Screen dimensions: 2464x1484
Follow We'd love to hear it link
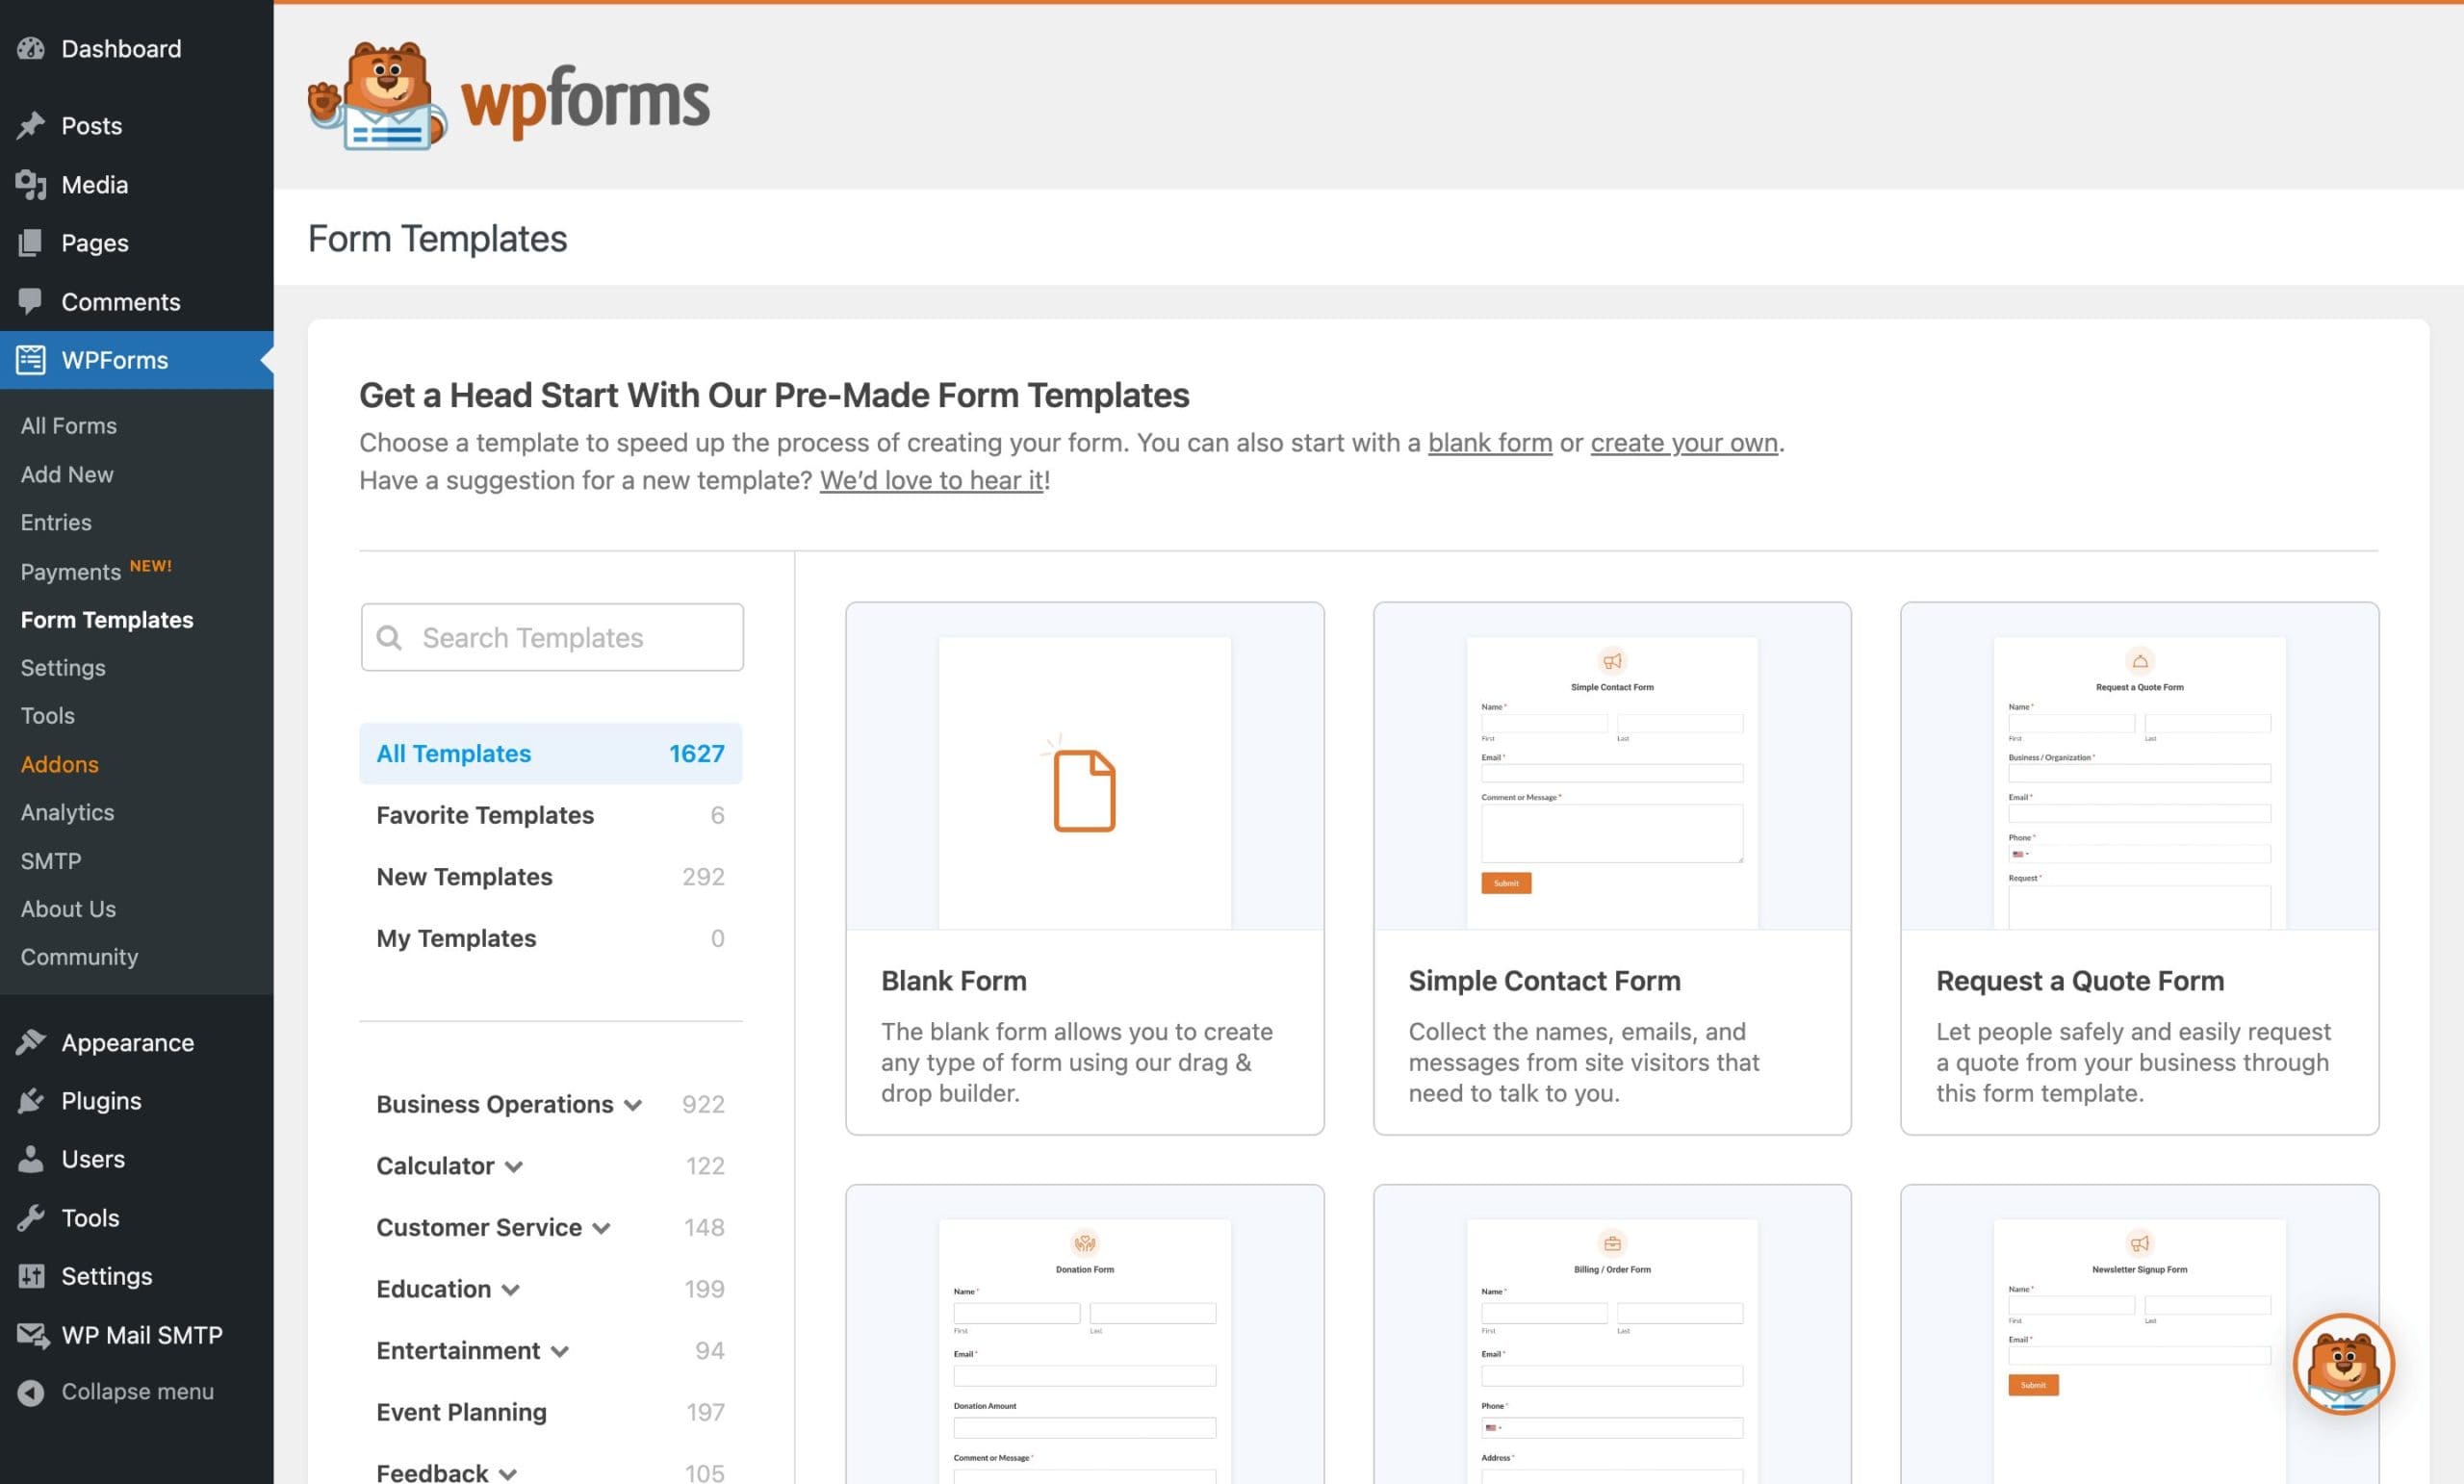coord(931,480)
